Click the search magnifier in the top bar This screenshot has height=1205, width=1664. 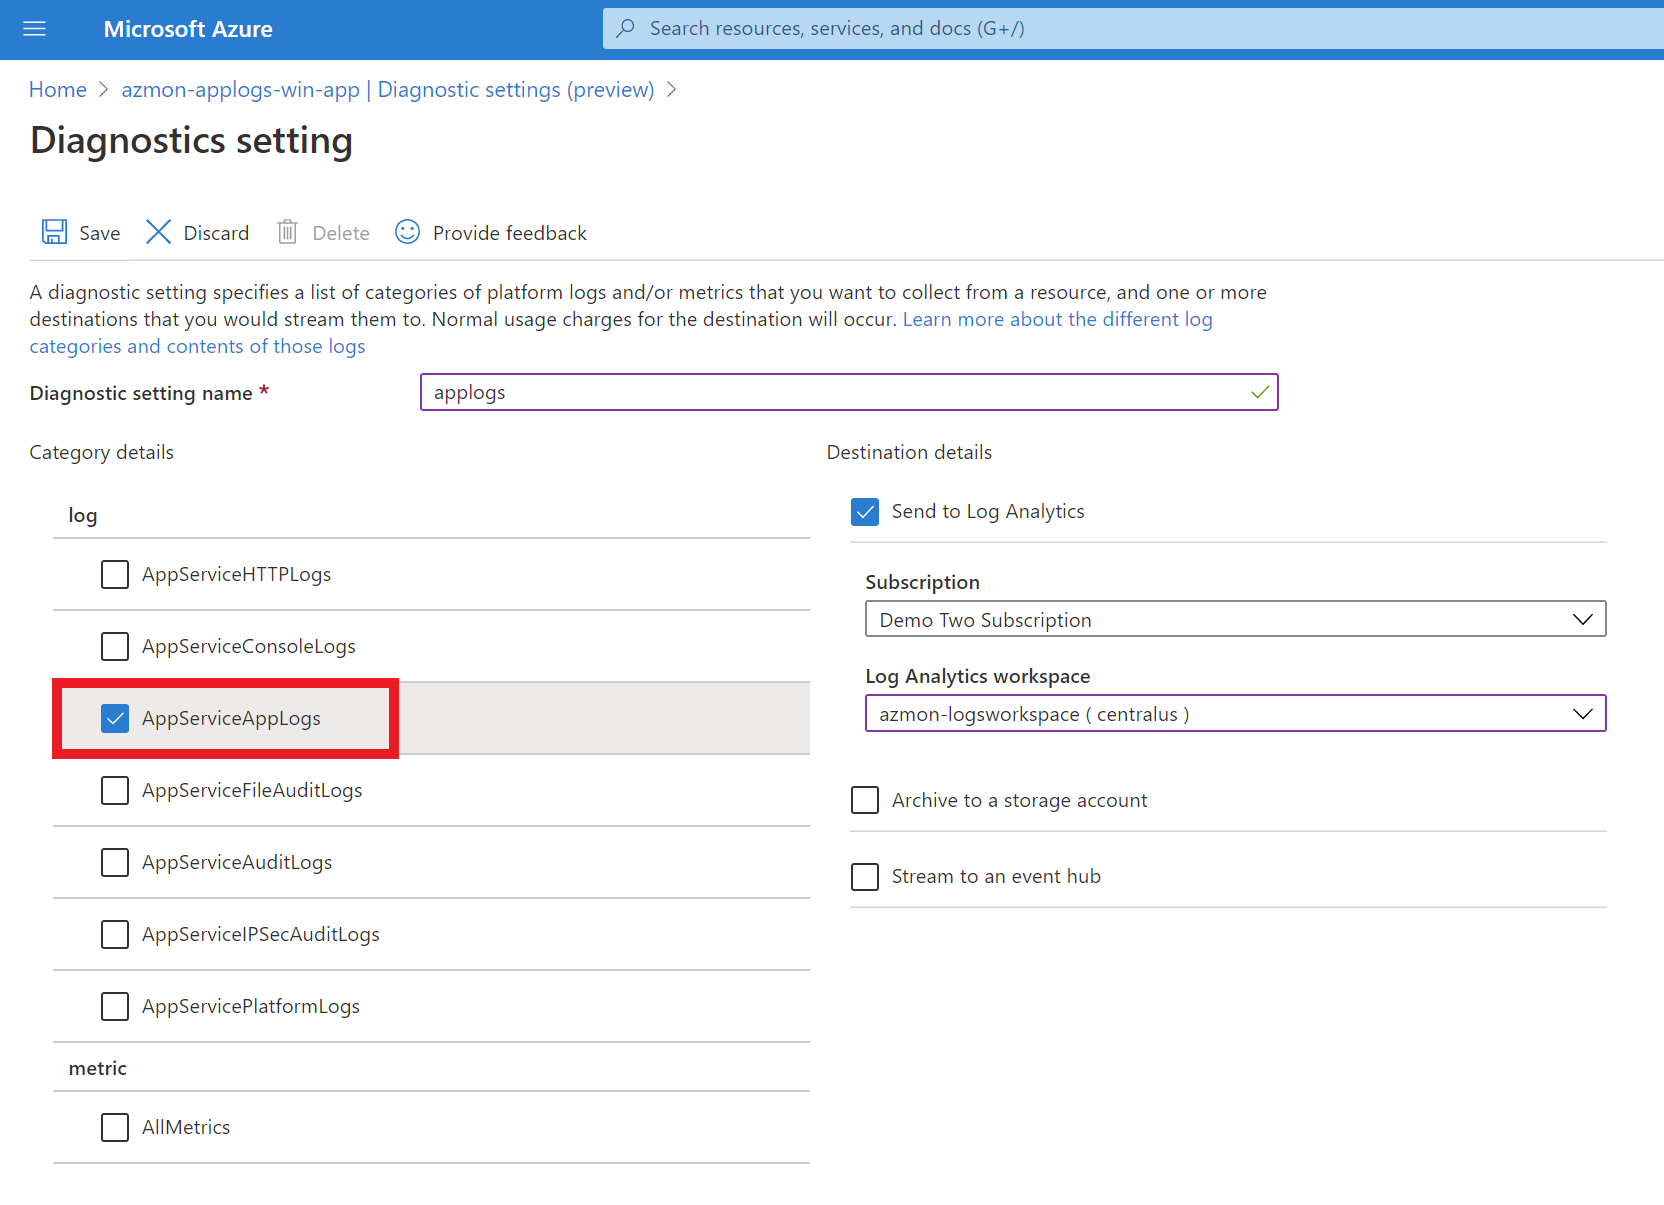tap(624, 28)
